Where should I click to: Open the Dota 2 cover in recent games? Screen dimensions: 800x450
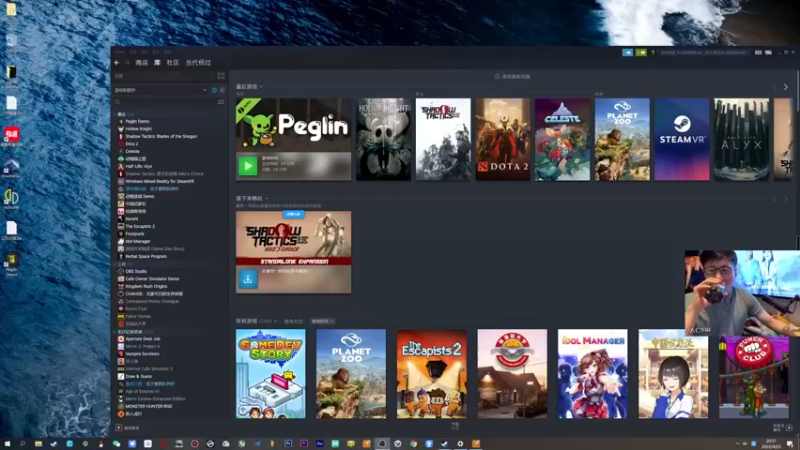(503, 139)
